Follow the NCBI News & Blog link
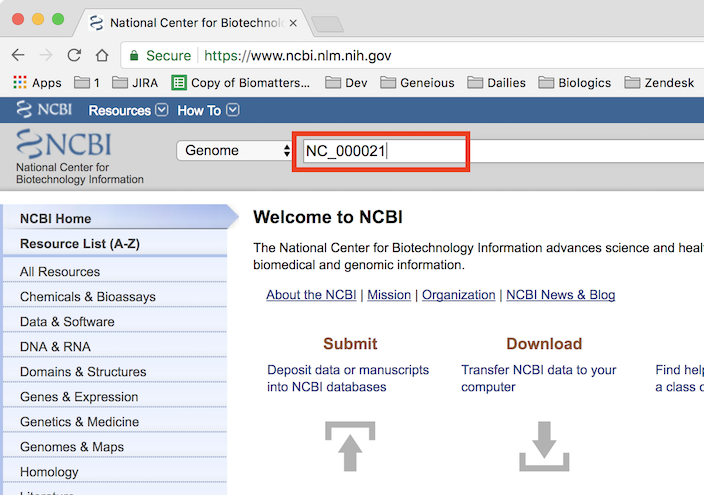 561,295
